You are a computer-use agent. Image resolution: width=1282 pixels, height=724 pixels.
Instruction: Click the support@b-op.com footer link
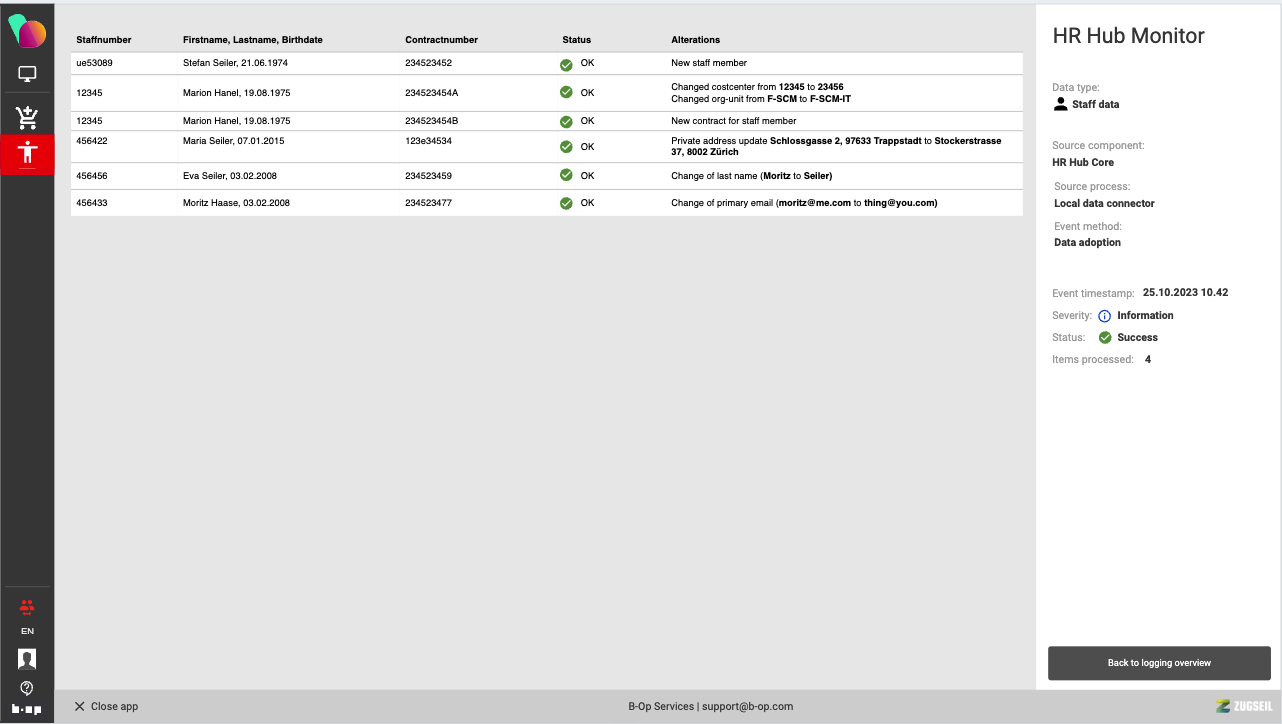747,706
